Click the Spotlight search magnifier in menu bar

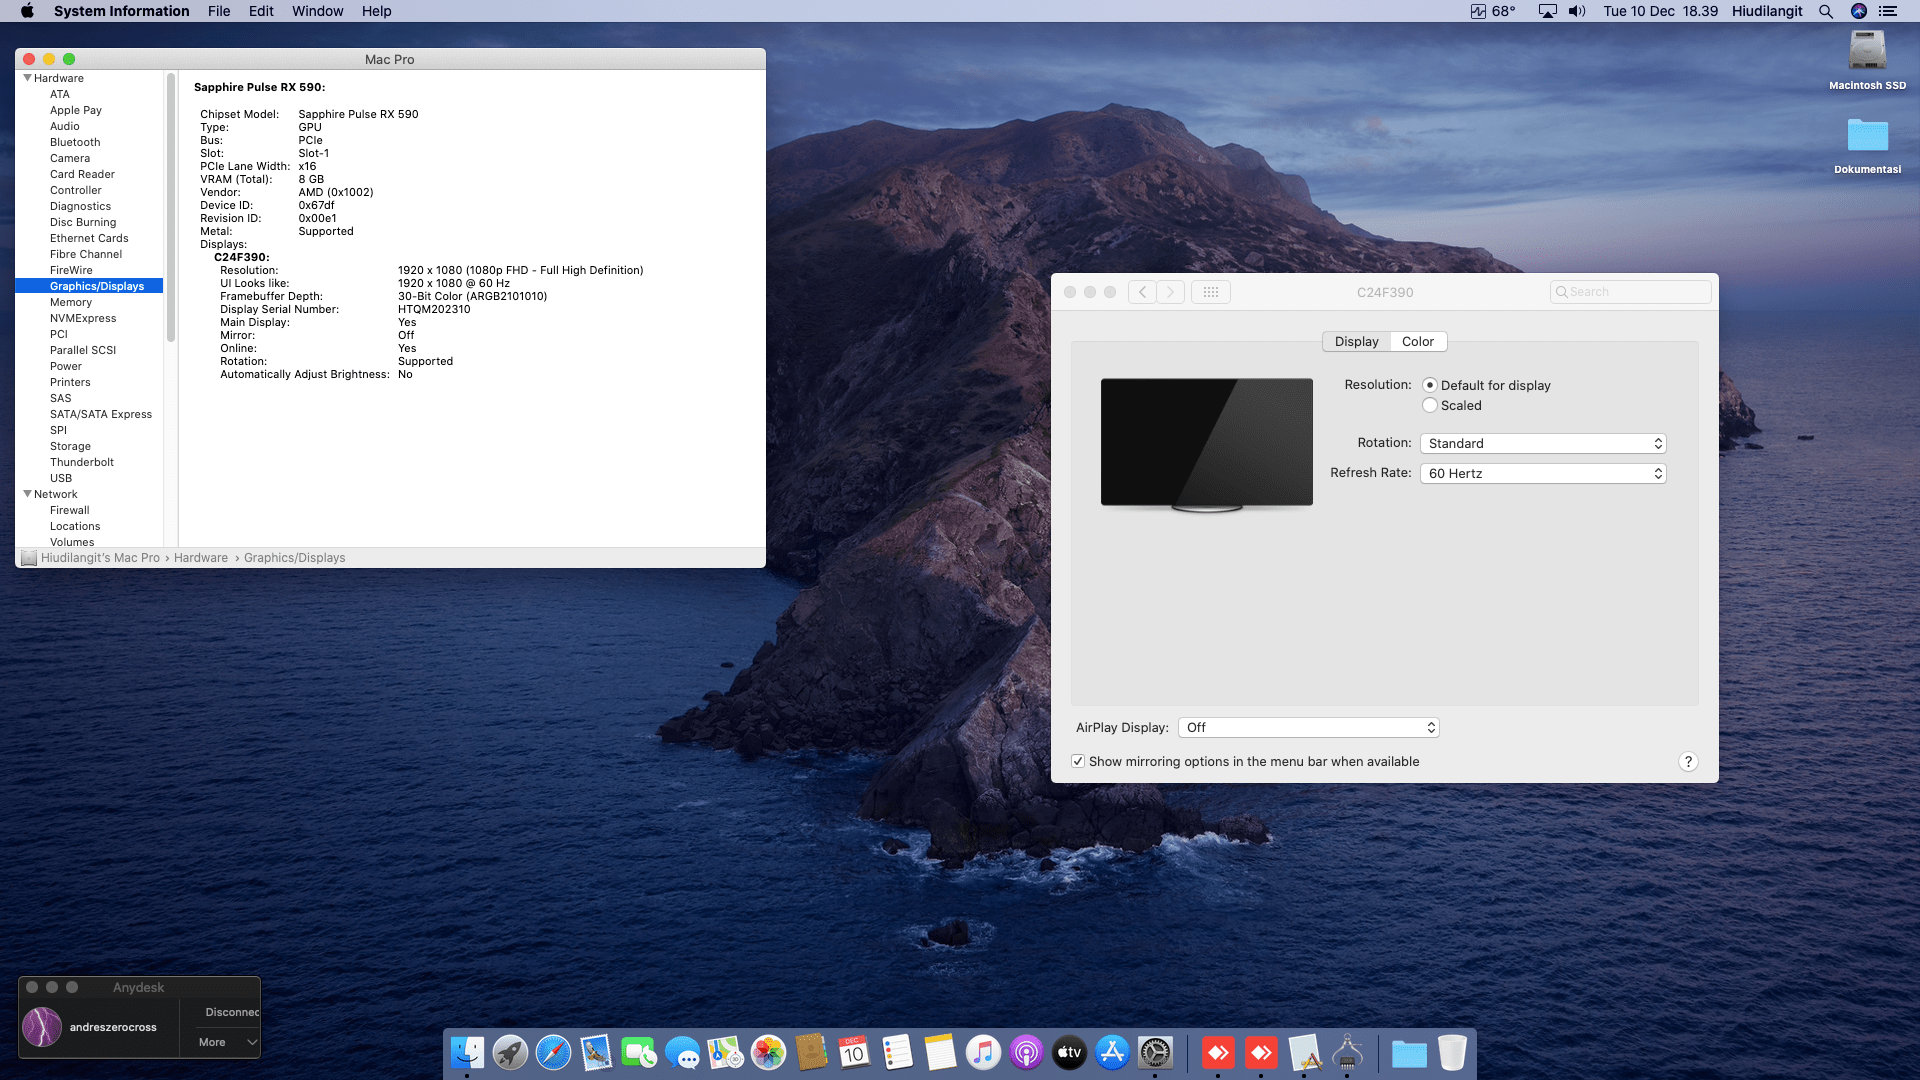(1826, 11)
